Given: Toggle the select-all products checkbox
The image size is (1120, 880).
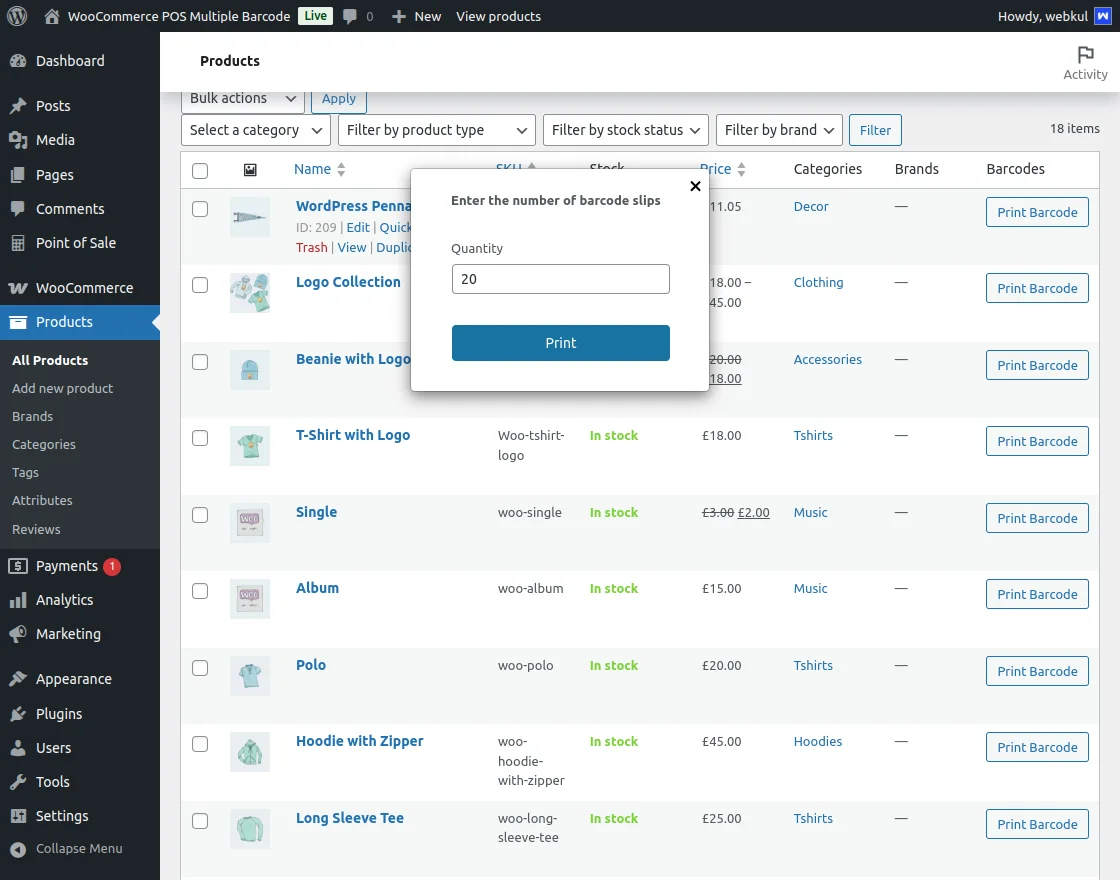Looking at the screenshot, I should [200, 170].
